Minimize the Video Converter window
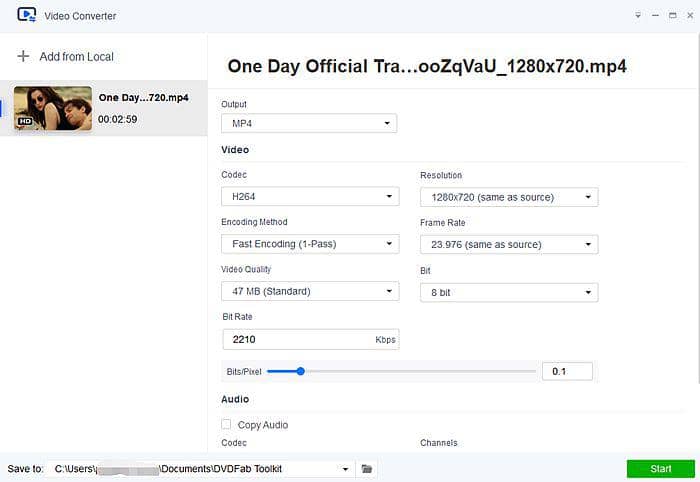This screenshot has width=700, height=482. point(655,16)
